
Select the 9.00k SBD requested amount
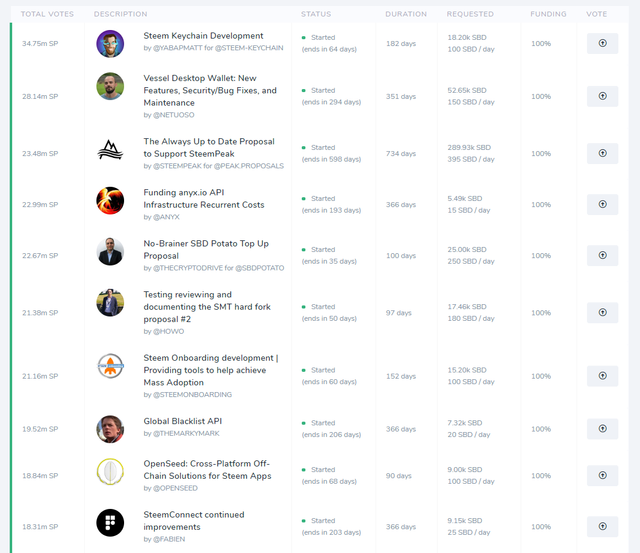[x=465, y=470]
